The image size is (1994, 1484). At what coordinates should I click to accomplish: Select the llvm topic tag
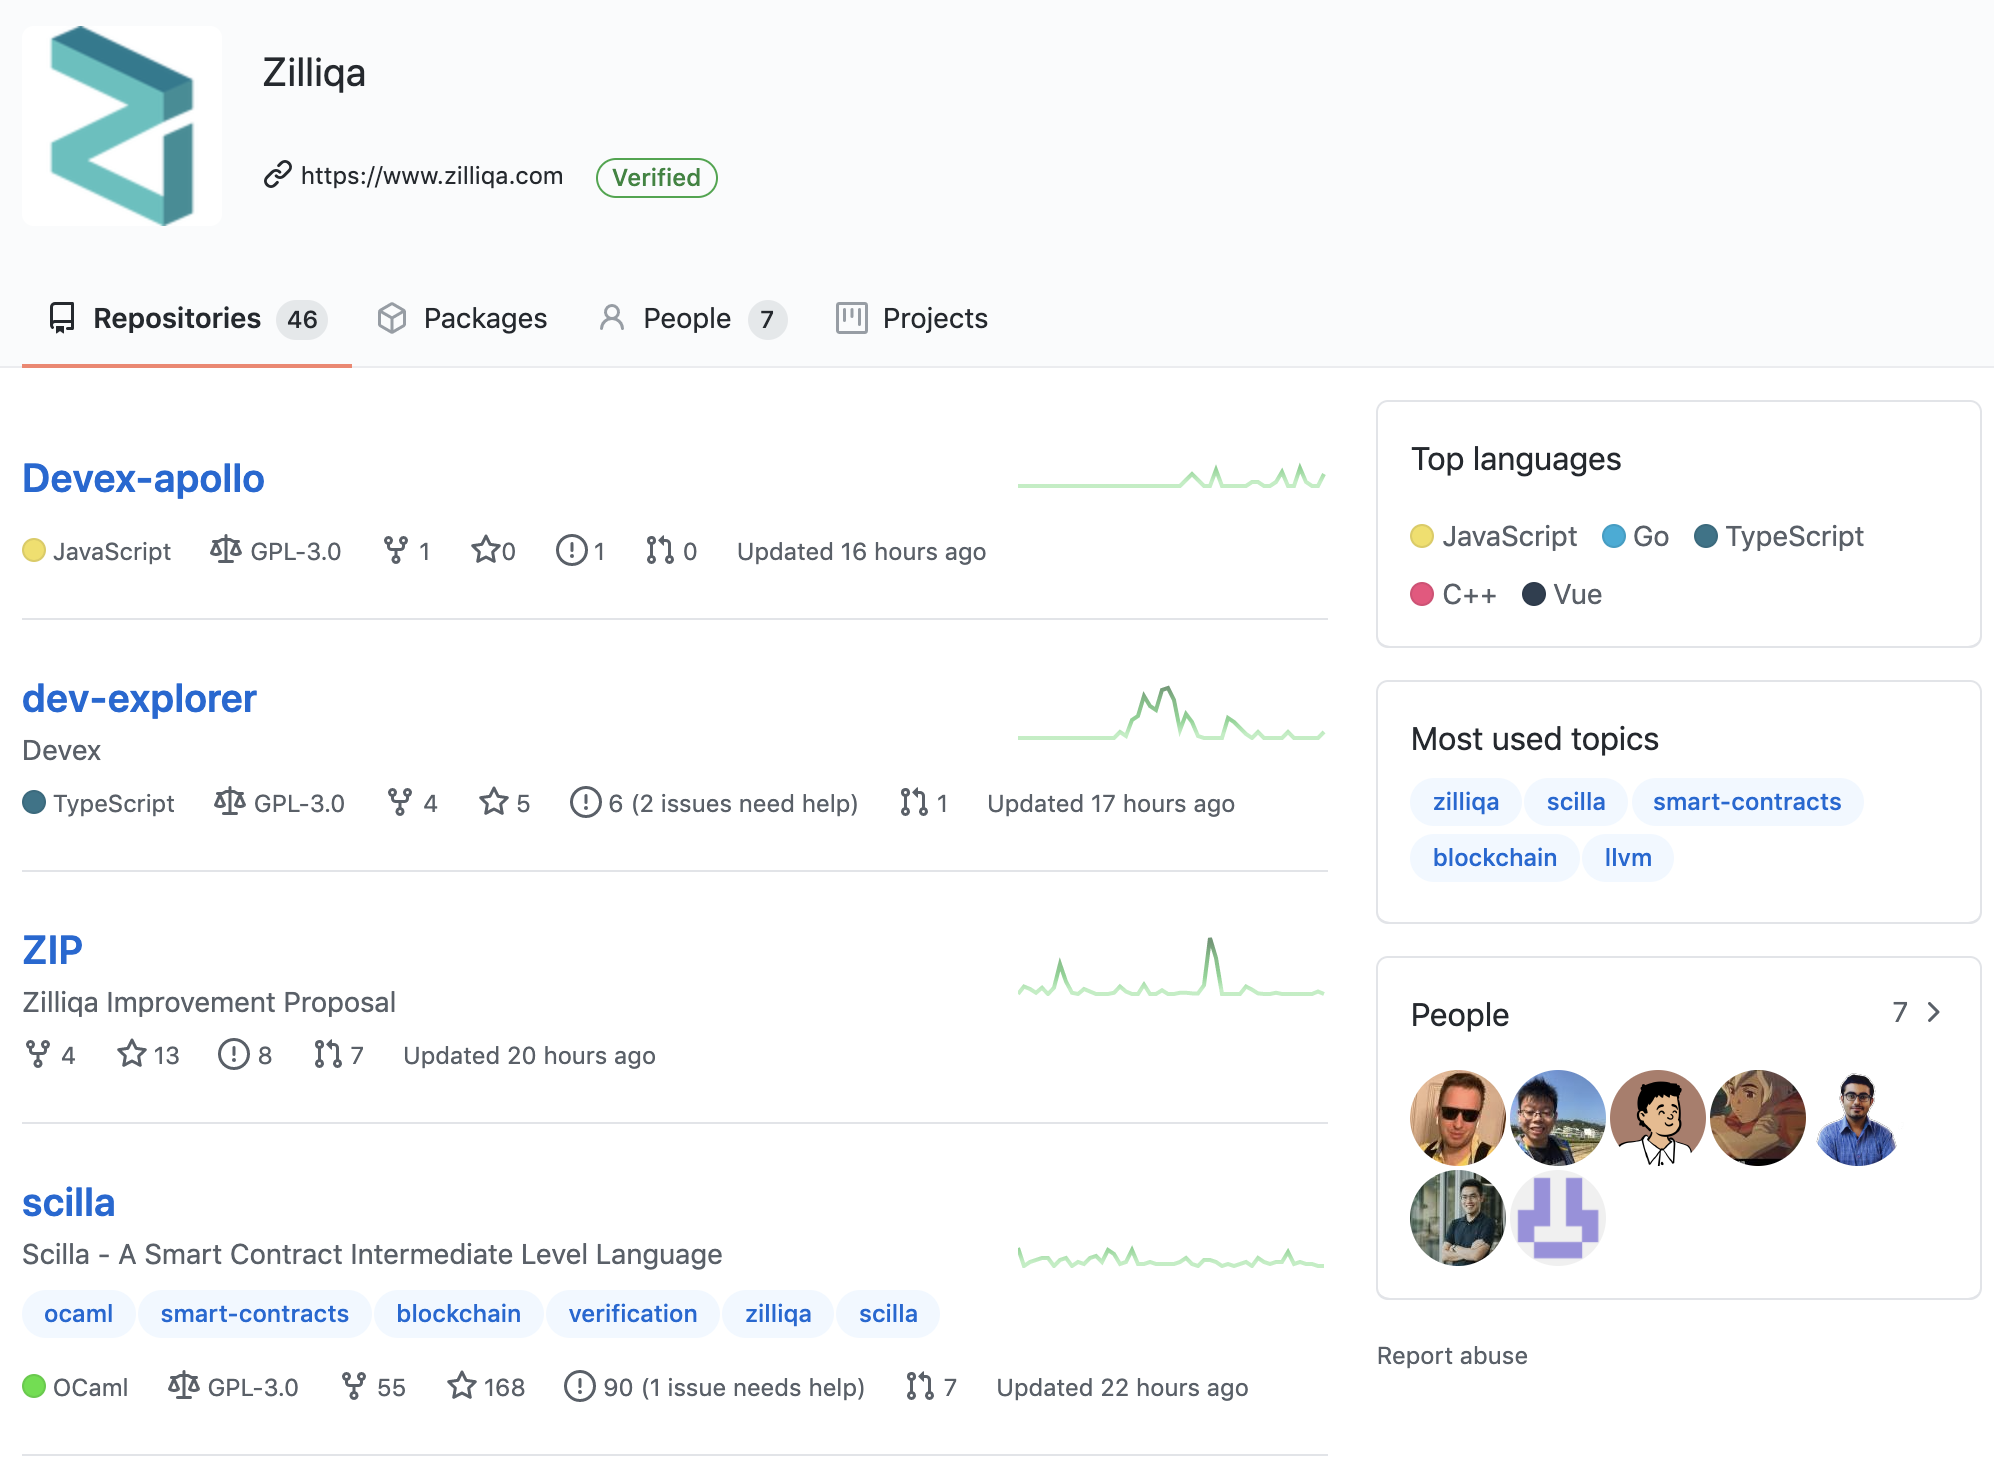[x=1627, y=857]
